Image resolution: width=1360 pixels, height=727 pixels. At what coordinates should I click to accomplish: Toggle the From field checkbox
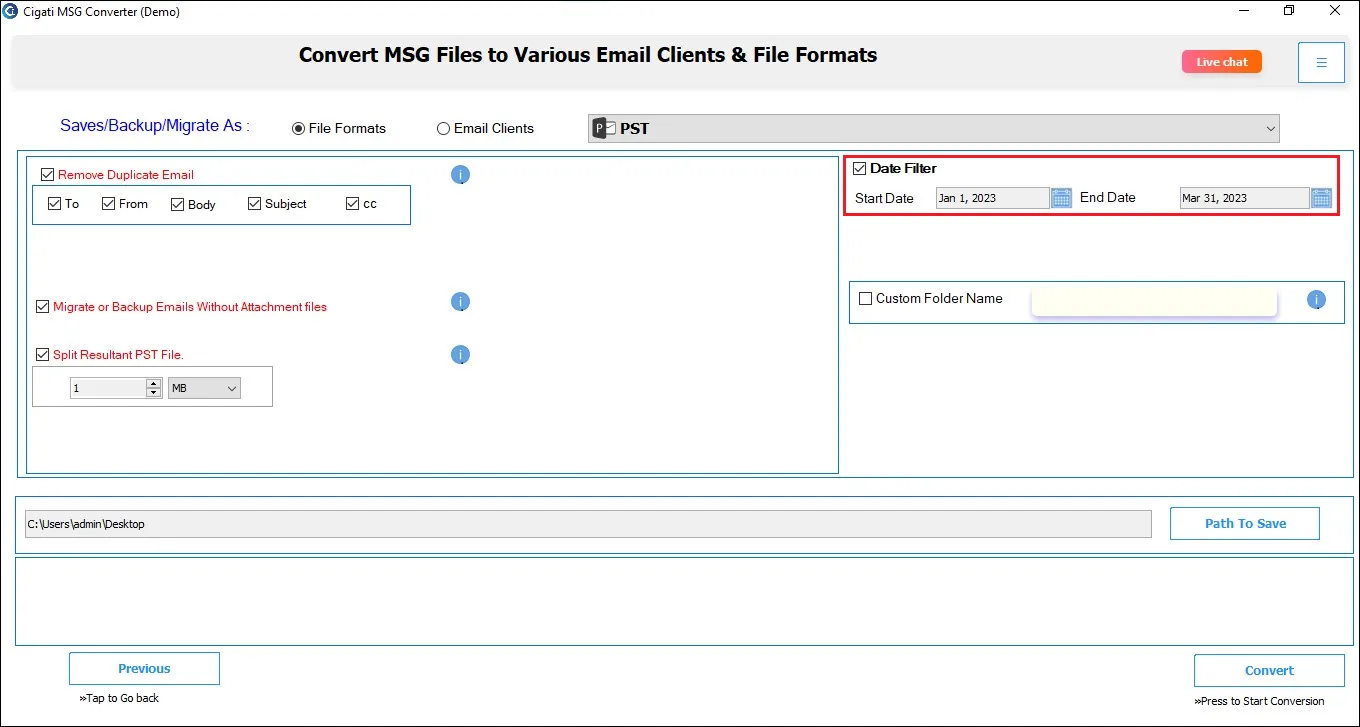coord(108,204)
